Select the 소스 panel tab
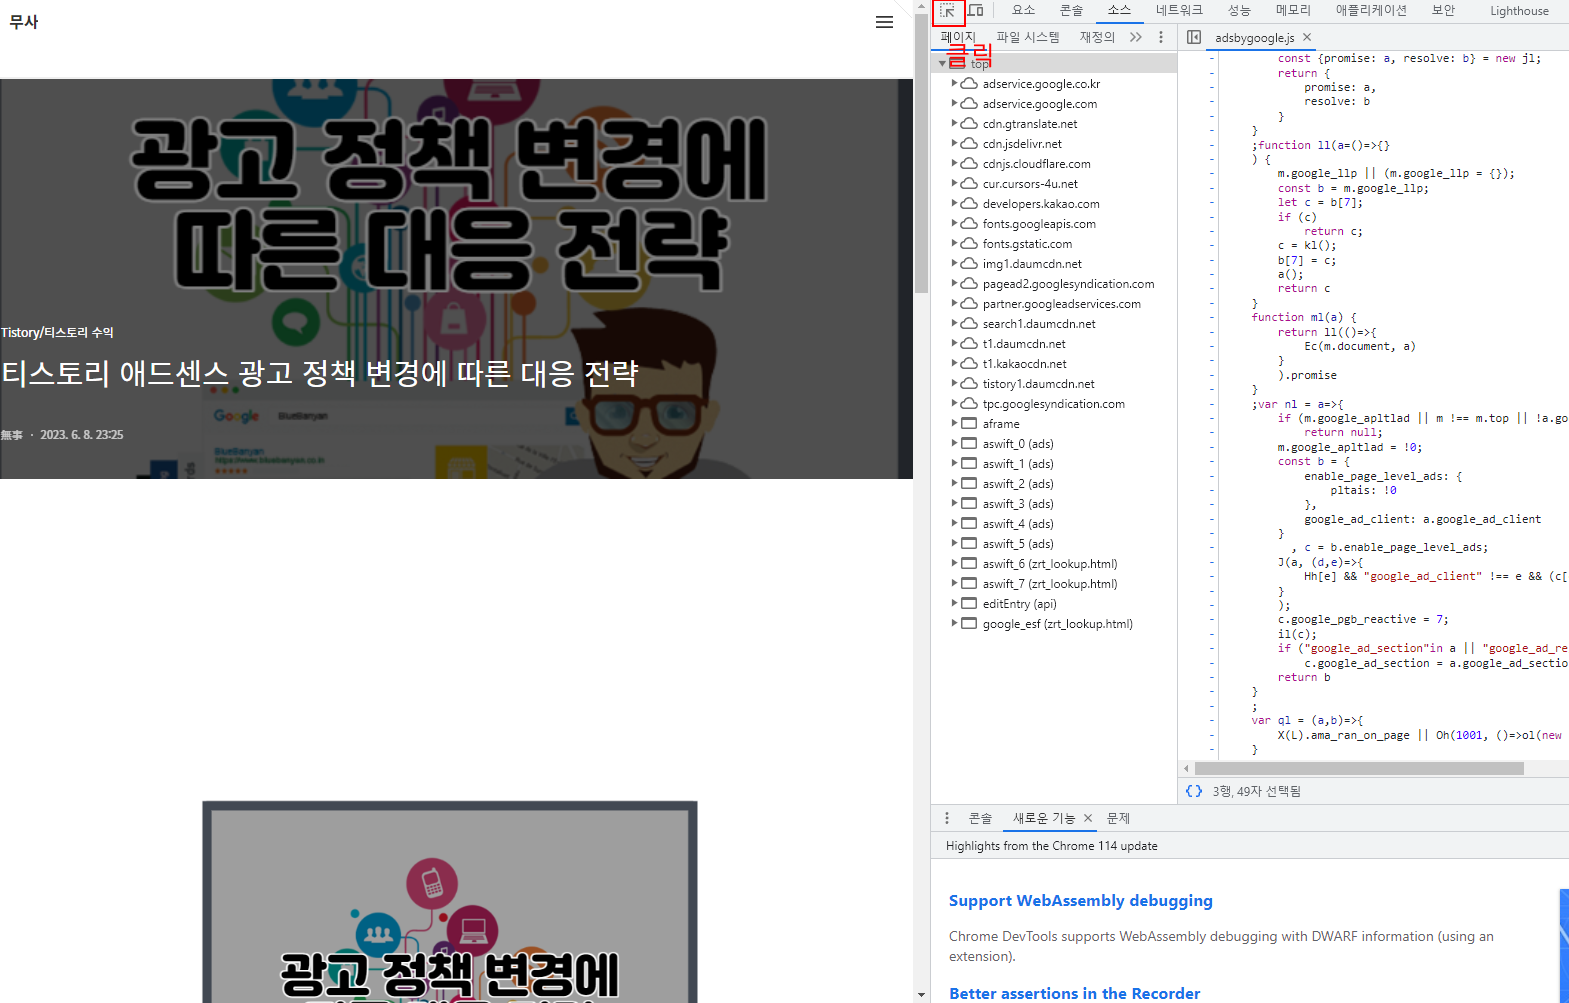Image resolution: width=1569 pixels, height=1003 pixels. point(1119,11)
